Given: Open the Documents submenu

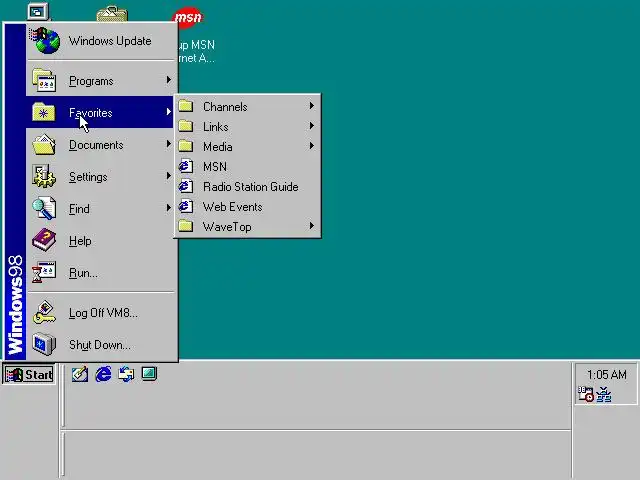Looking at the screenshot, I should pos(102,144).
